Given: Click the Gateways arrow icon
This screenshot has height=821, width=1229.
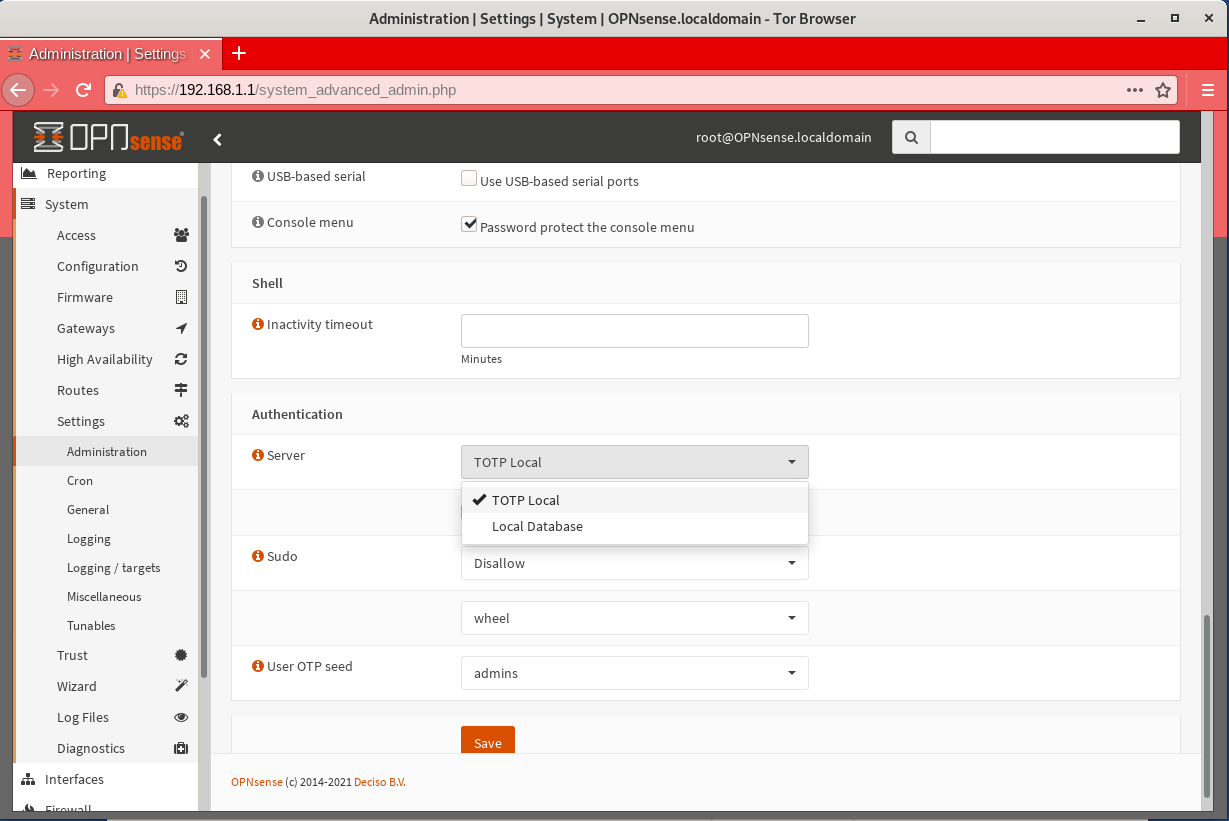Looking at the screenshot, I should tap(180, 328).
